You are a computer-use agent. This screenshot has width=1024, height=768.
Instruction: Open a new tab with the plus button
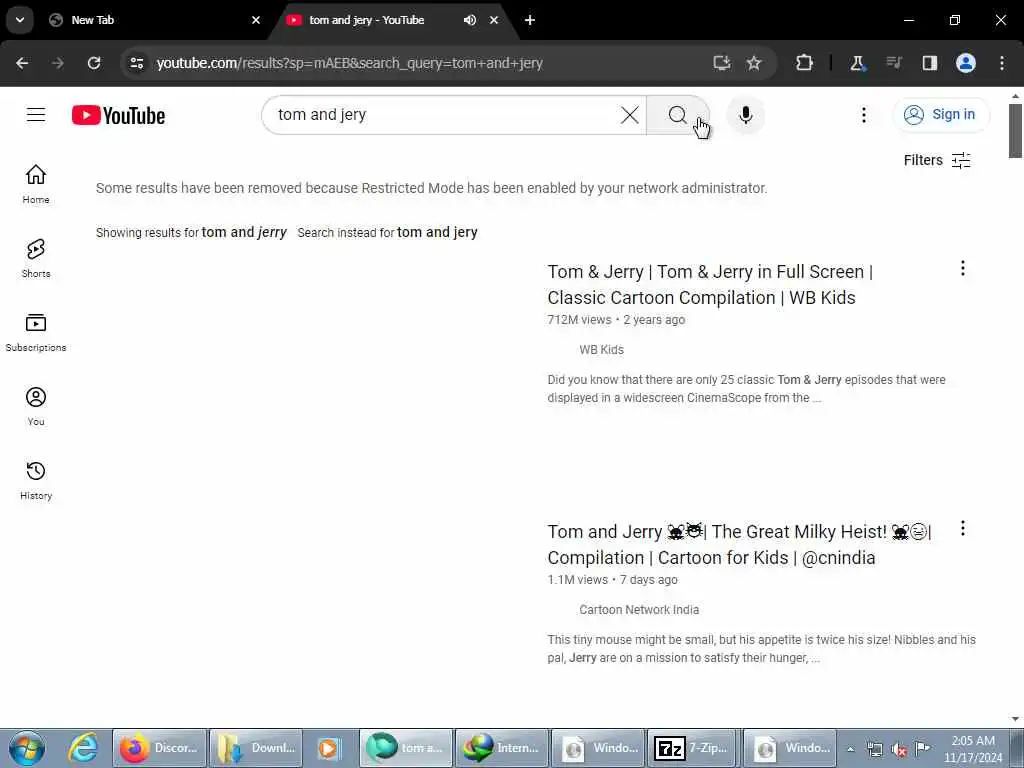(x=530, y=20)
